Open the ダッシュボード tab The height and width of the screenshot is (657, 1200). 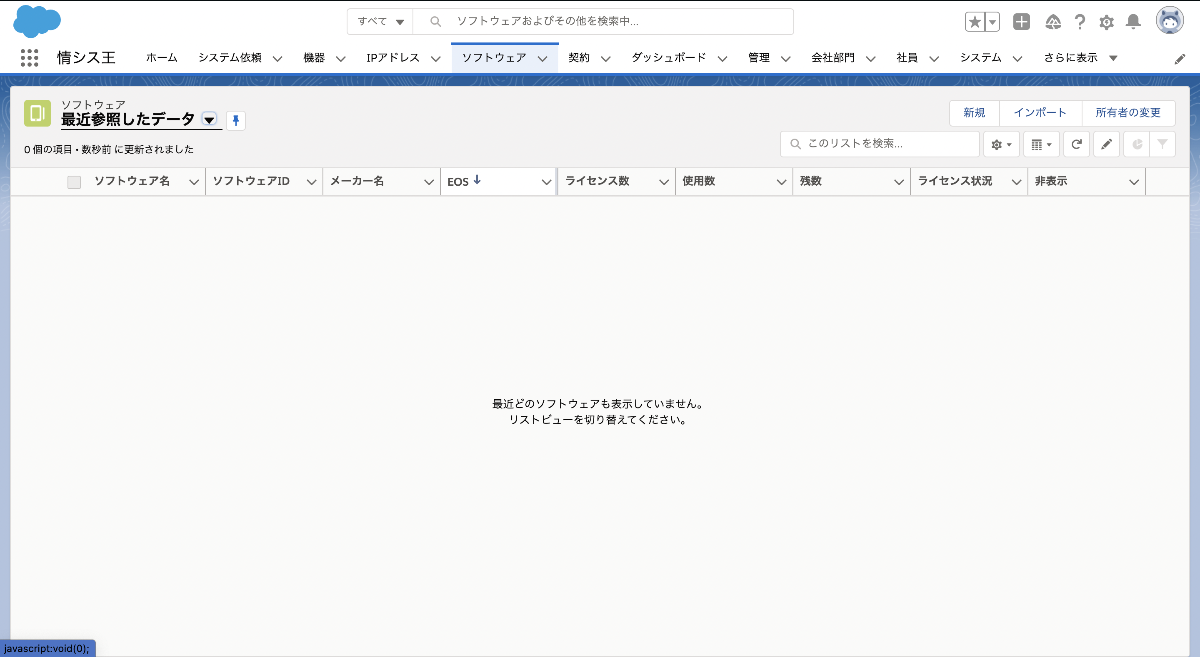pos(668,58)
